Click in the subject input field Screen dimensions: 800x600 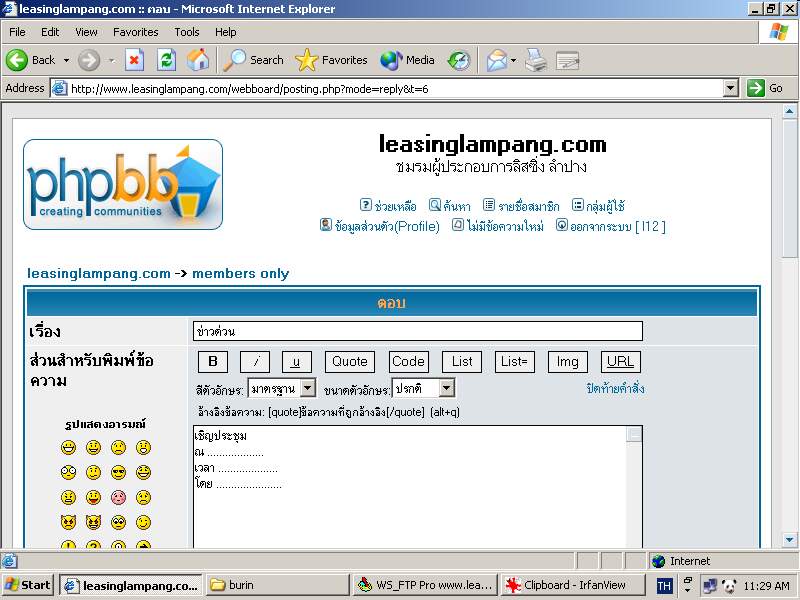(417, 331)
